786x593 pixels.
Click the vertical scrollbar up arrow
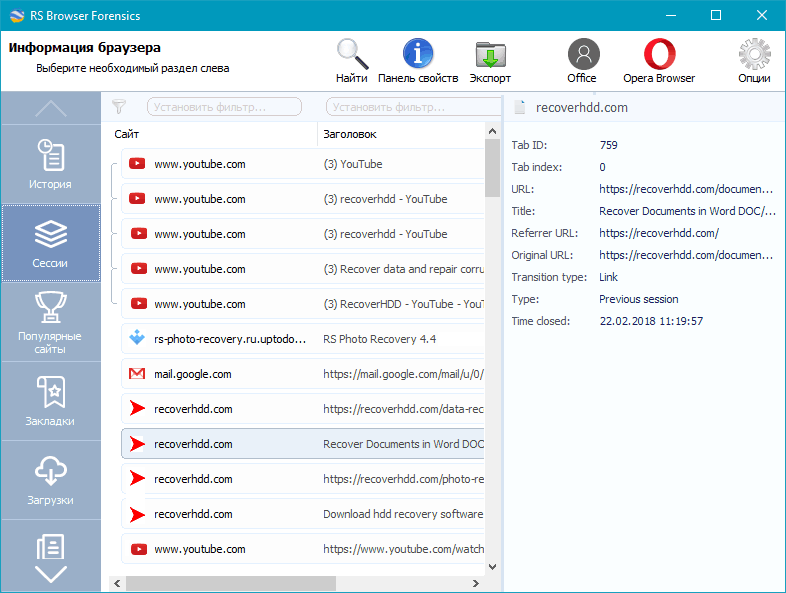click(x=492, y=131)
